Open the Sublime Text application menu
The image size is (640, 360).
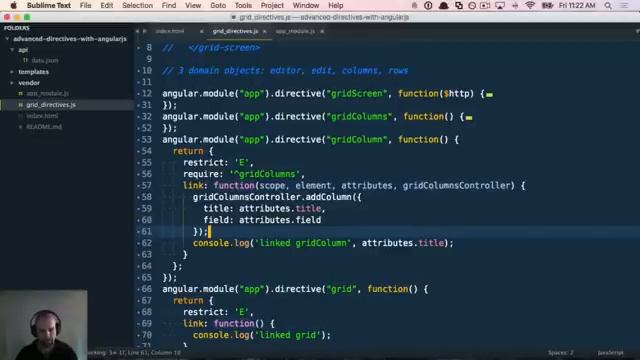(49, 5)
